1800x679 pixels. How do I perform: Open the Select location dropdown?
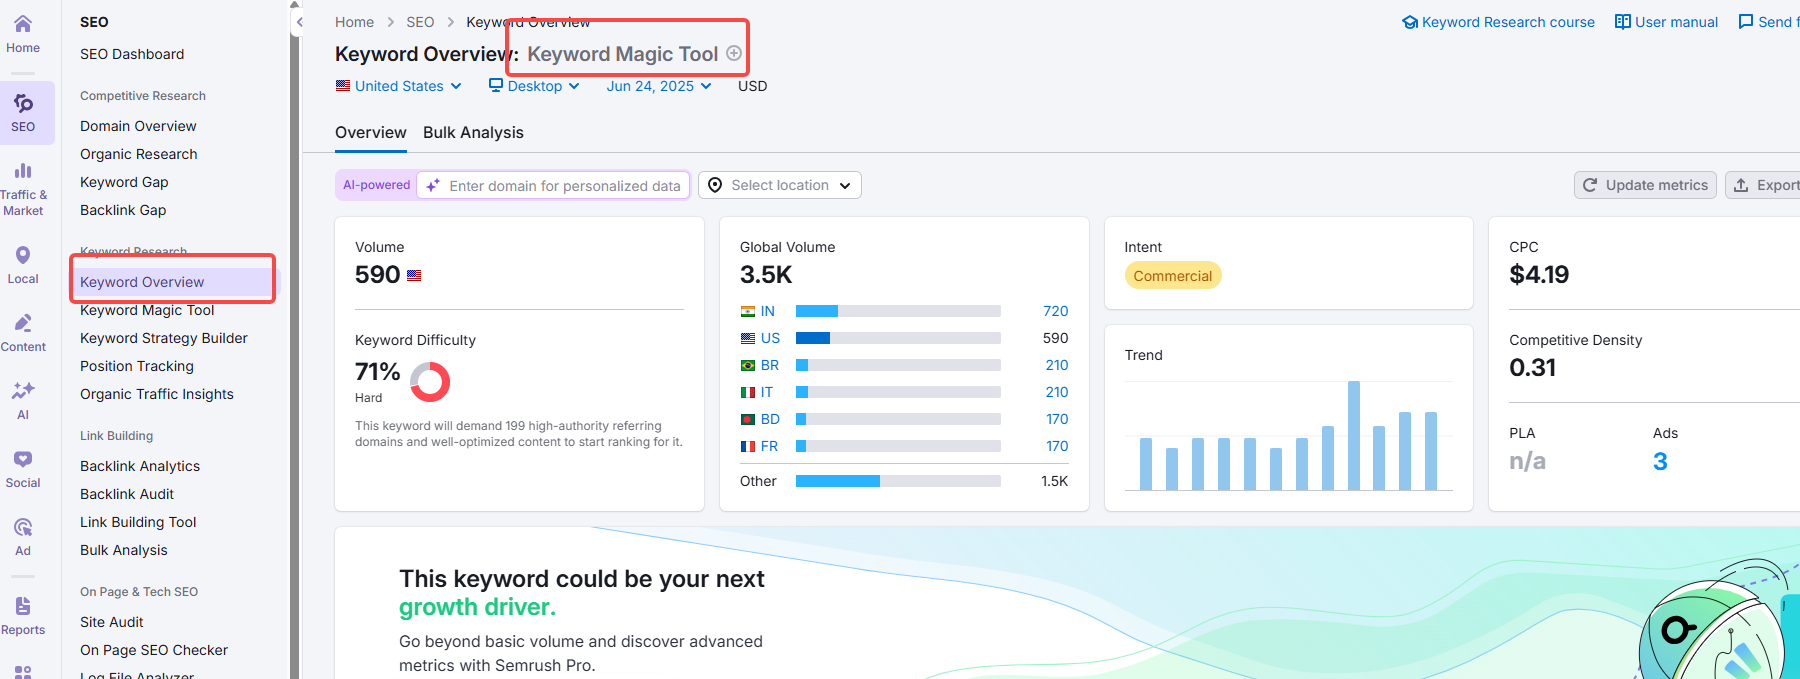(779, 185)
